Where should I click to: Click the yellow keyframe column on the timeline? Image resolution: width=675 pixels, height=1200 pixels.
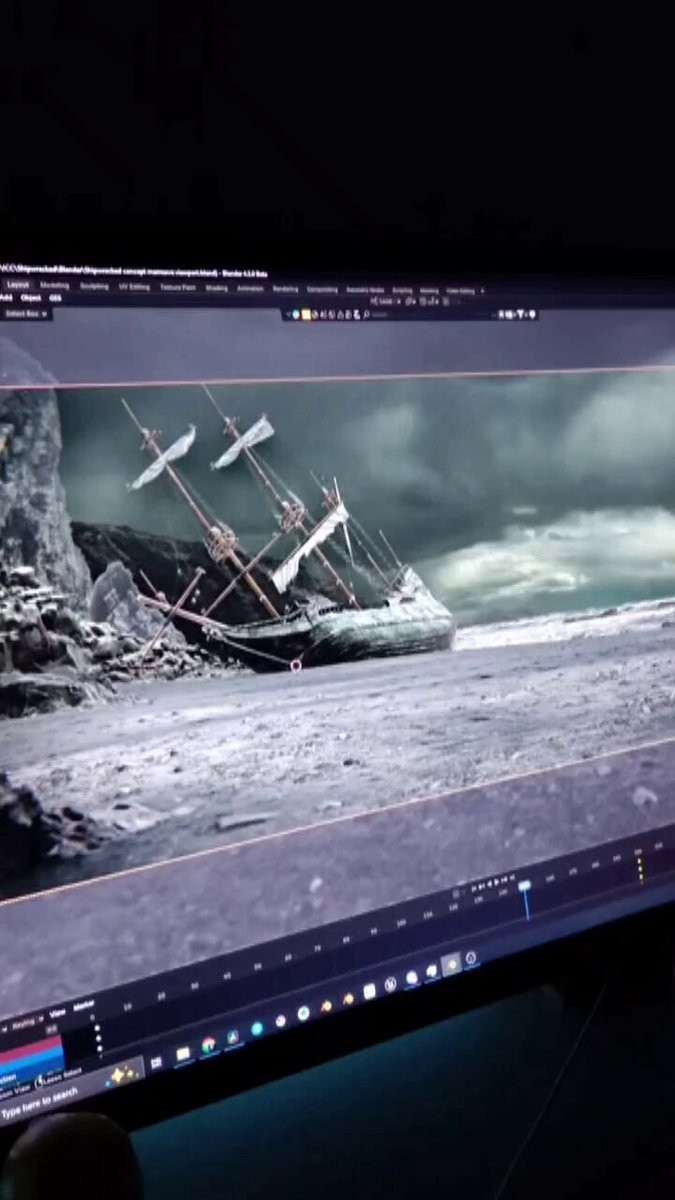[640, 869]
